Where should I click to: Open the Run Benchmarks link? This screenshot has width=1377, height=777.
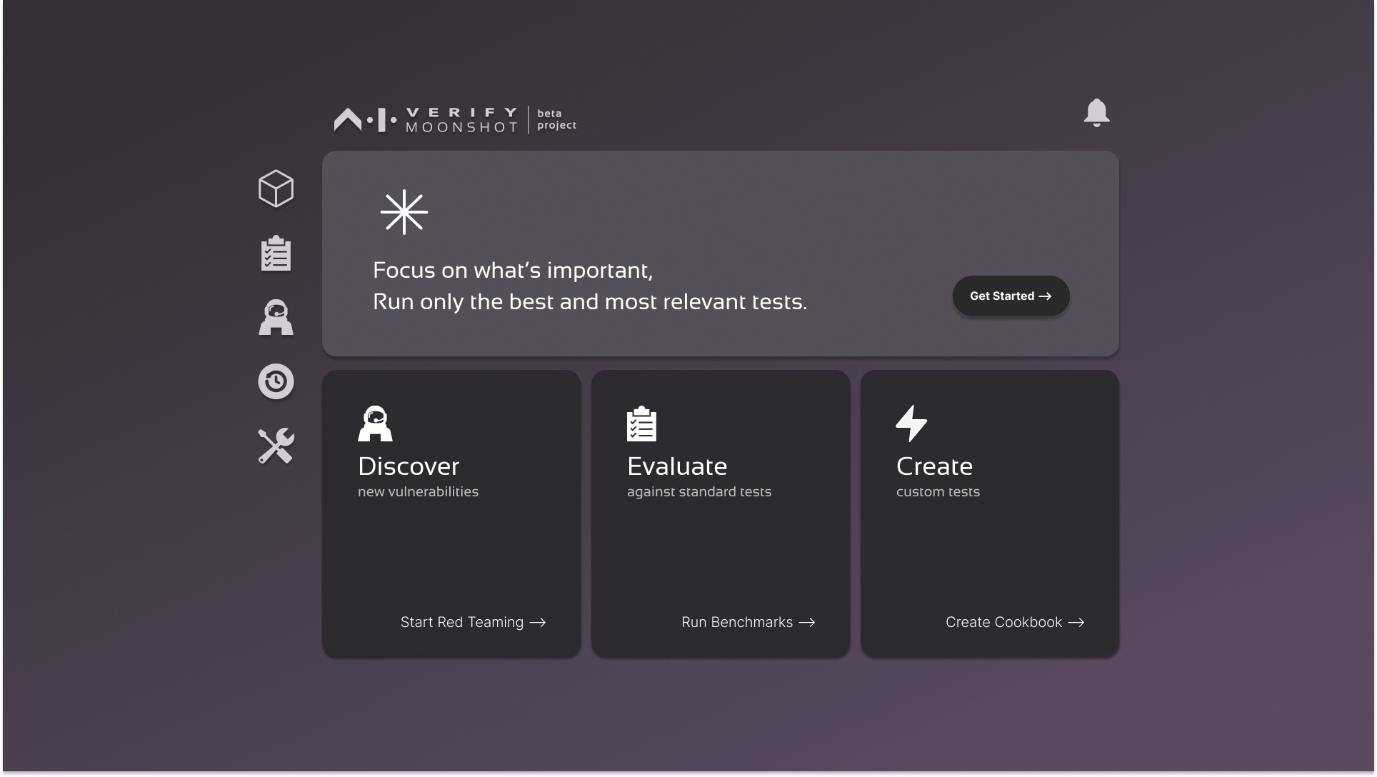(x=748, y=622)
